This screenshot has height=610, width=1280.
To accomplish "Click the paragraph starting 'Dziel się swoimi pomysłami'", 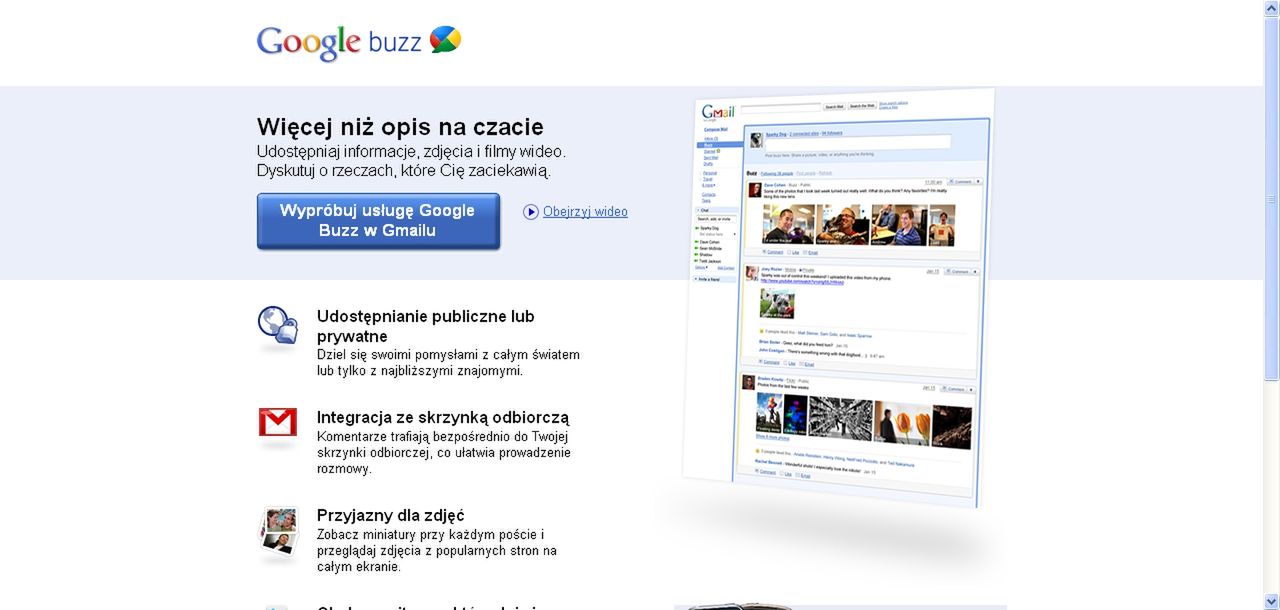I will pos(448,362).
